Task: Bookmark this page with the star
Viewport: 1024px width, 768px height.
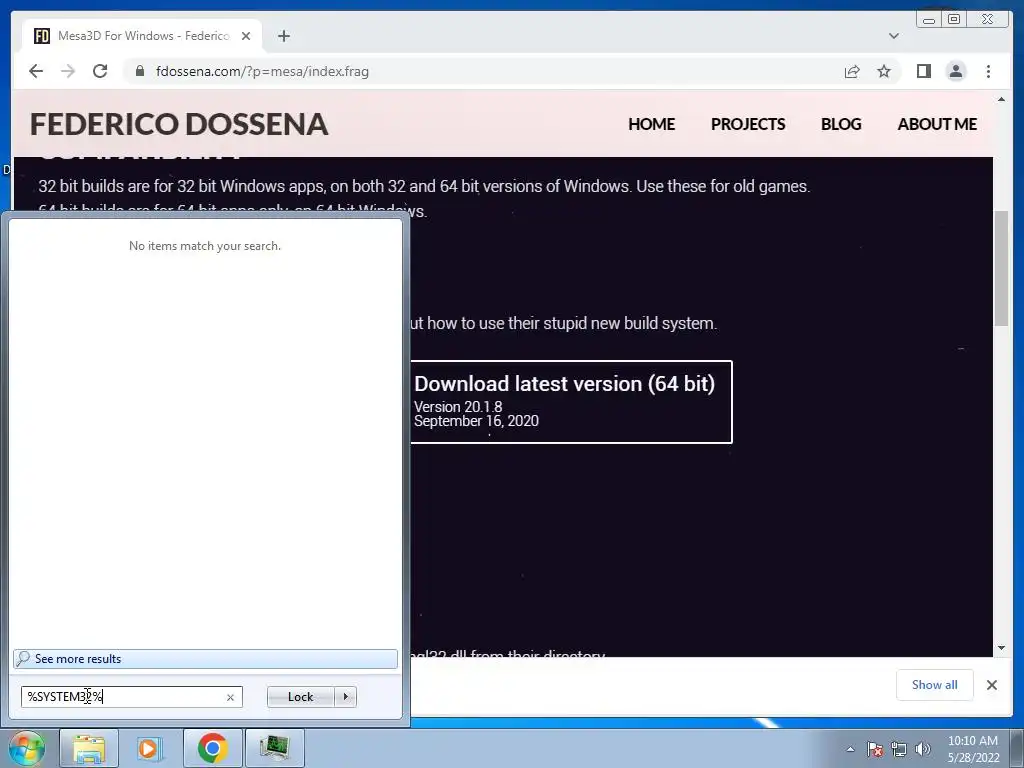Action: pos(884,71)
